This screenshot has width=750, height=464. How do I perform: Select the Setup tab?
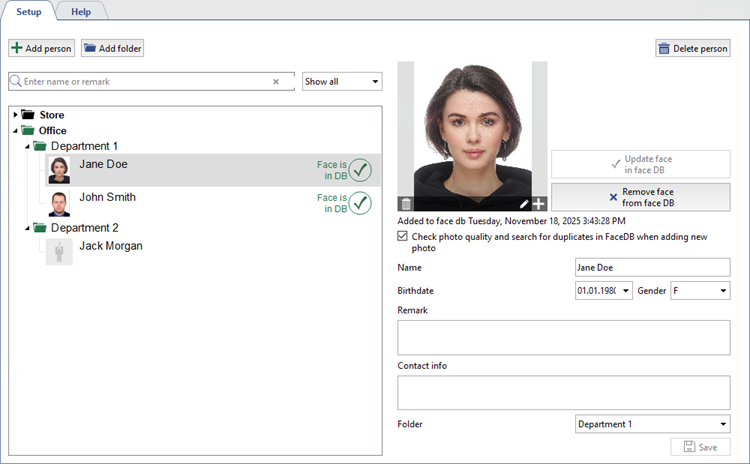[28, 11]
